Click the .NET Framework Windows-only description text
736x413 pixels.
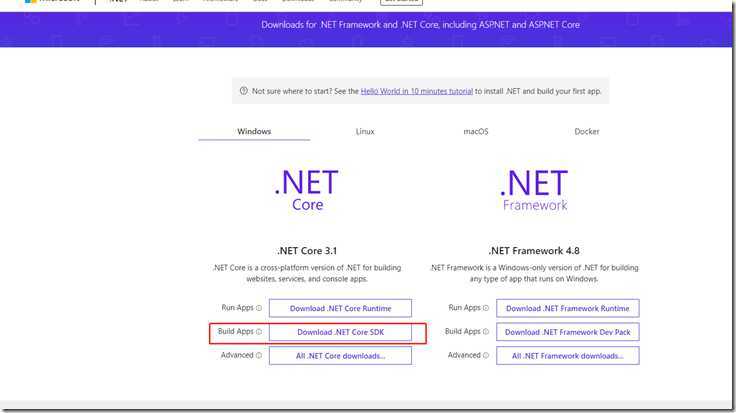click(534, 273)
